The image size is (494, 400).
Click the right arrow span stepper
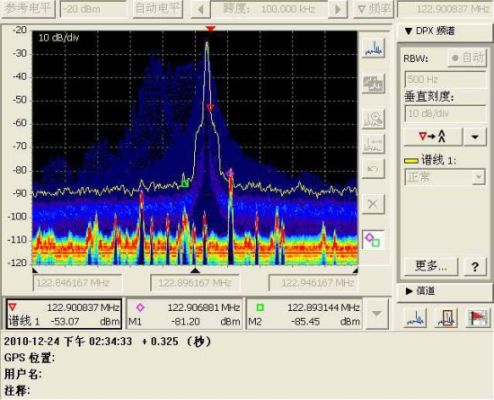click(338, 9)
